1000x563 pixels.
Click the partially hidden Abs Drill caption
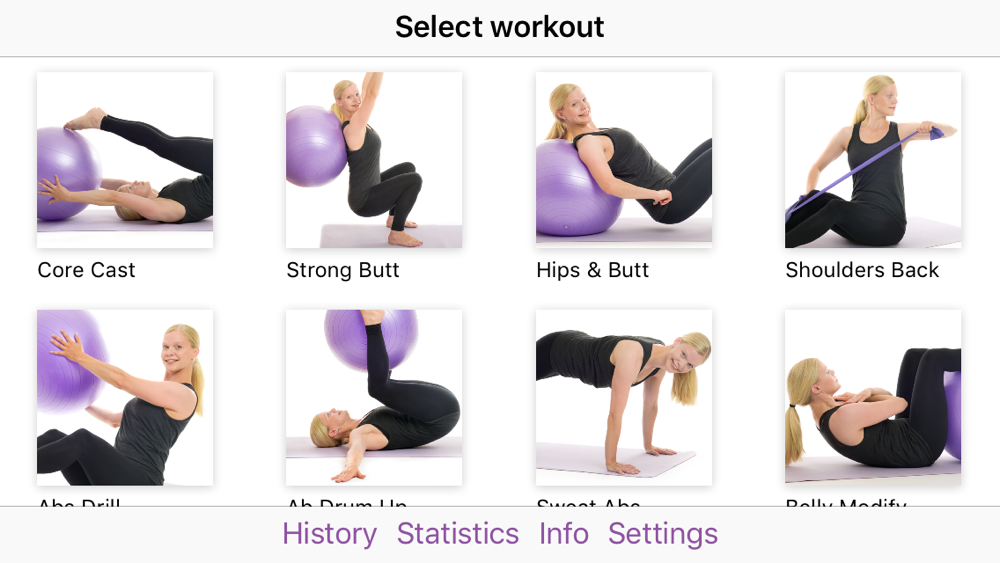coord(79,502)
